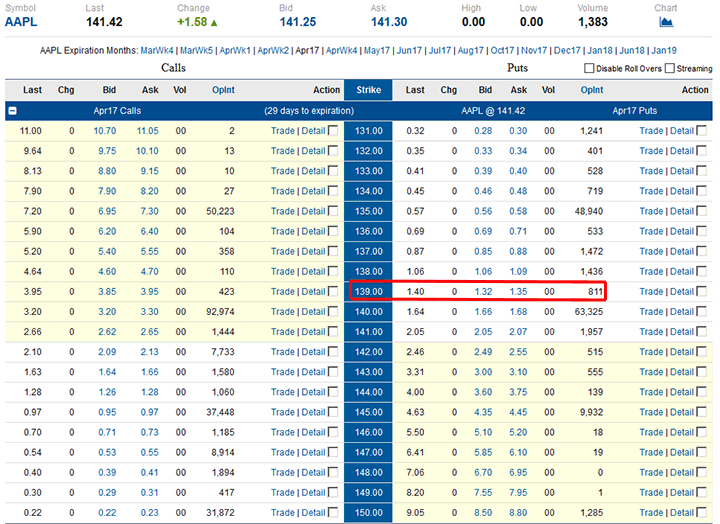Tick call checkbox for 142.00 strike
720x524 pixels.
coord(333,352)
